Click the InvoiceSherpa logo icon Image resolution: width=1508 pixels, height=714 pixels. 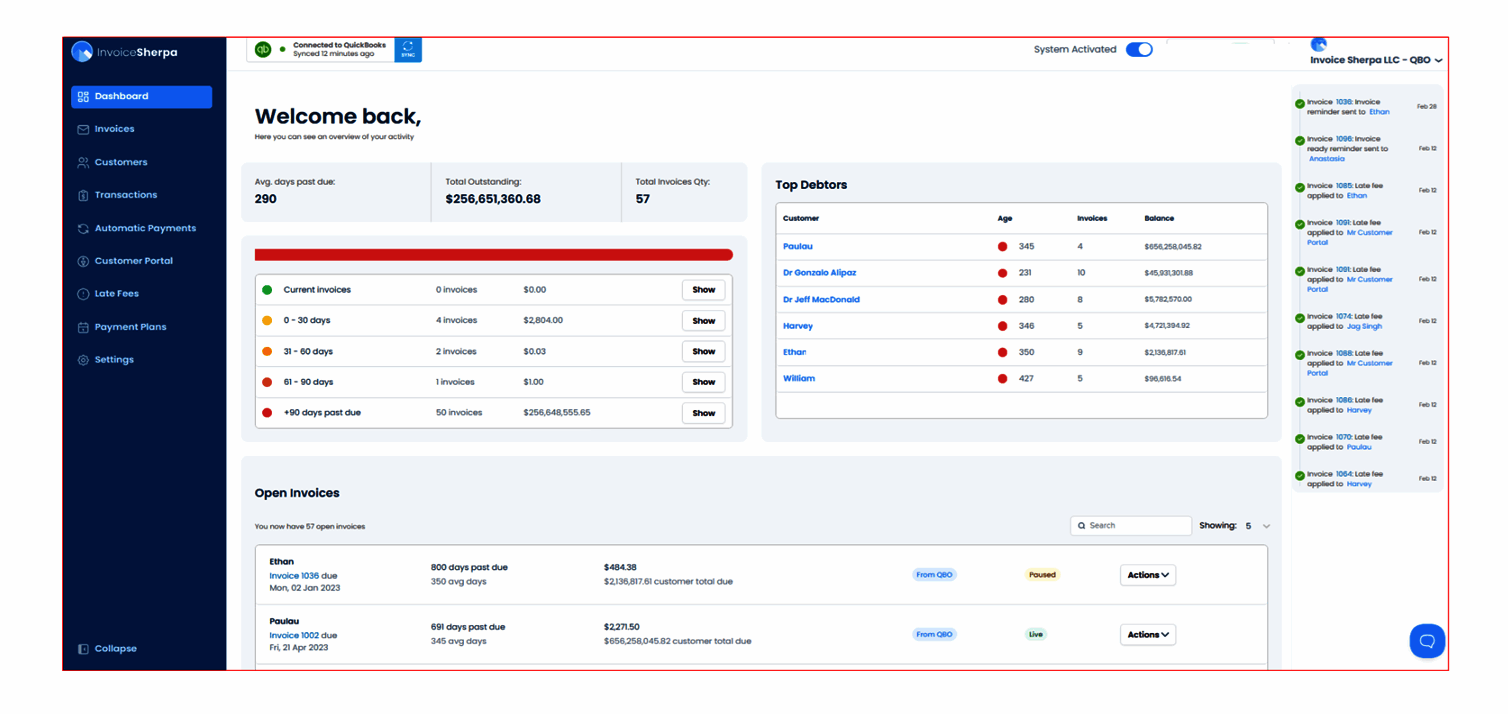click(x=82, y=52)
